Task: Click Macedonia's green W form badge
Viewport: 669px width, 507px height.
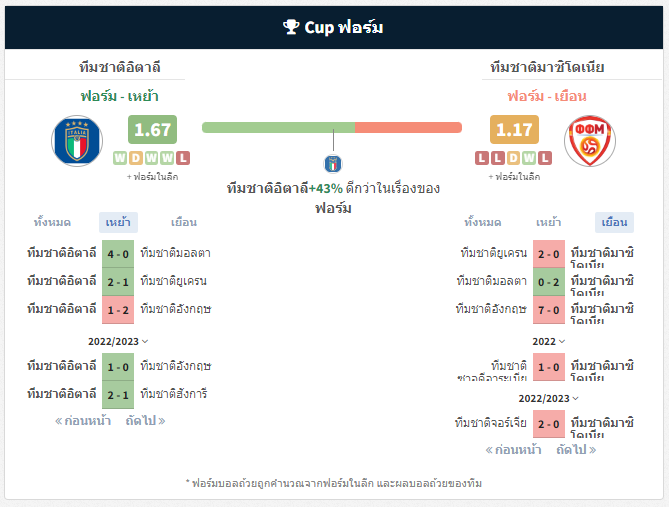Action: pos(529,158)
